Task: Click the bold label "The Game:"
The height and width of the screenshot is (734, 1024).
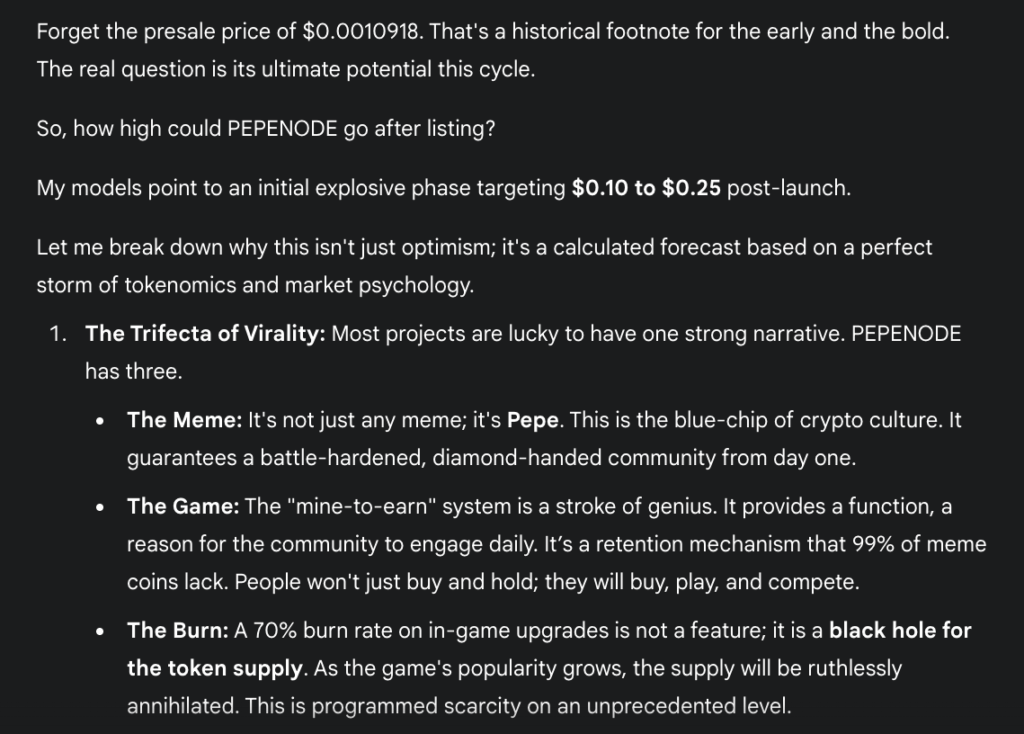Action: tap(183, 506)
